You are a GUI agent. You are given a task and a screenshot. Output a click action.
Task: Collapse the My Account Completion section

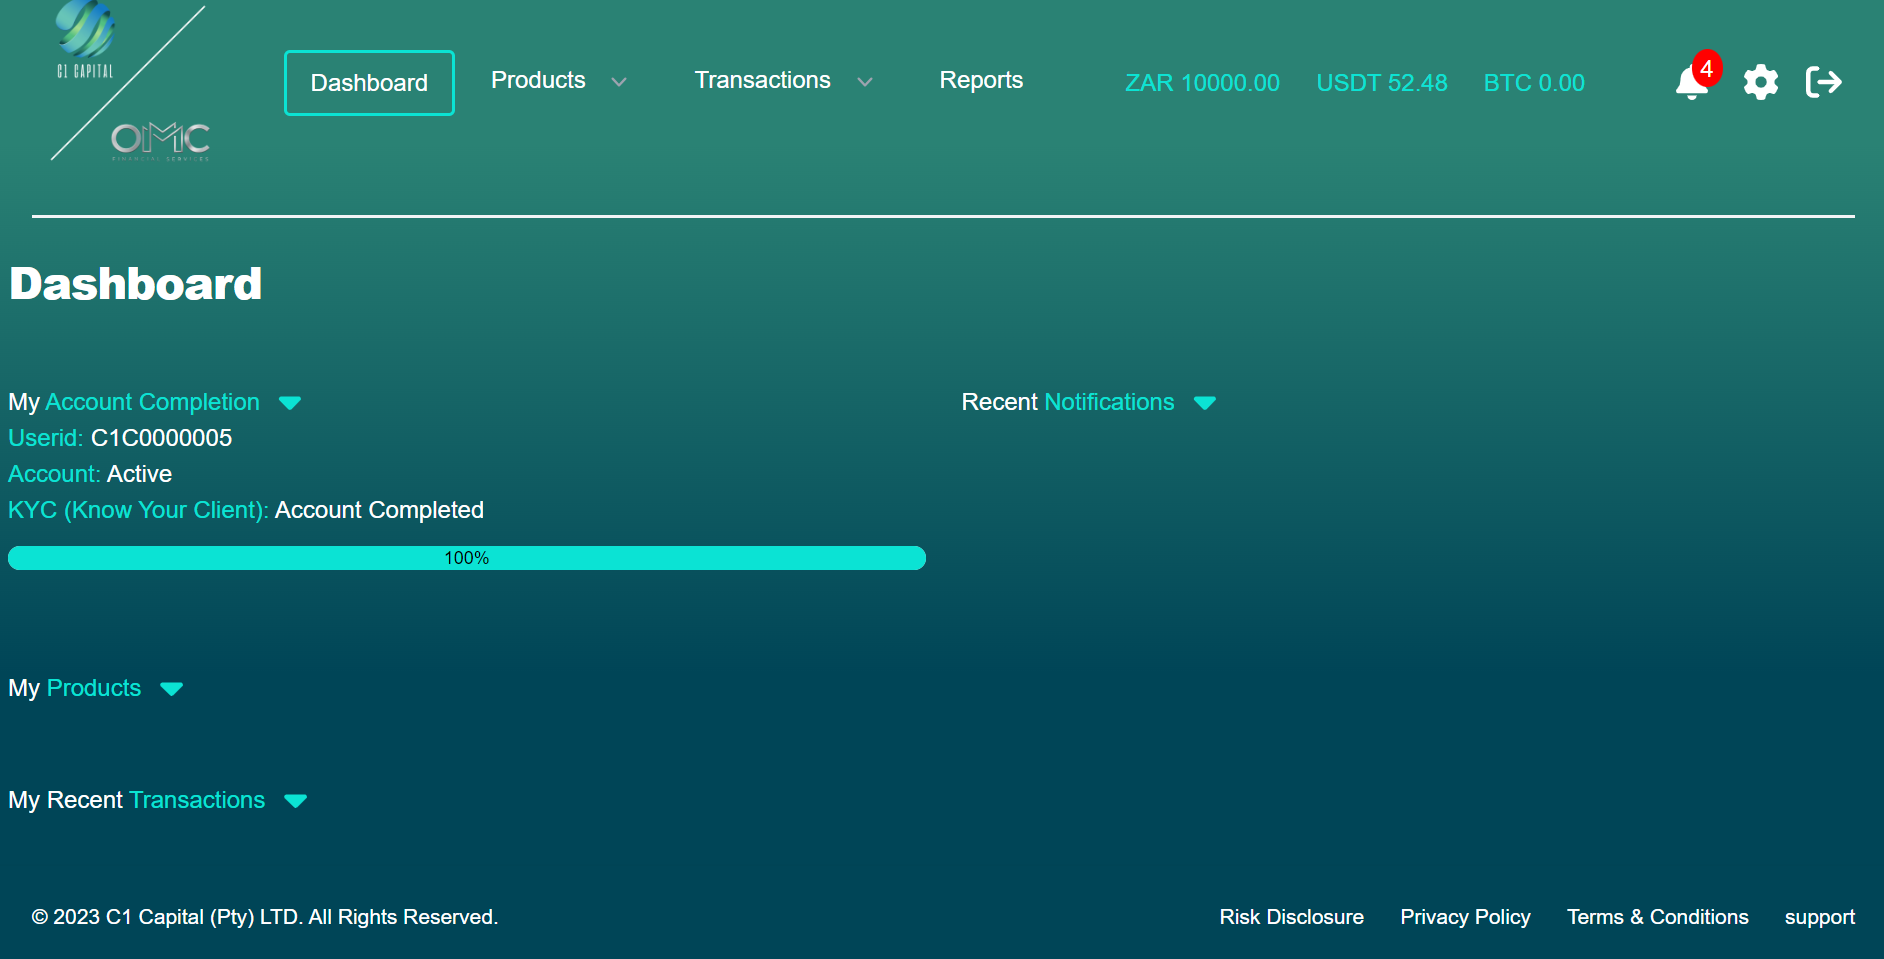[290, 403]
